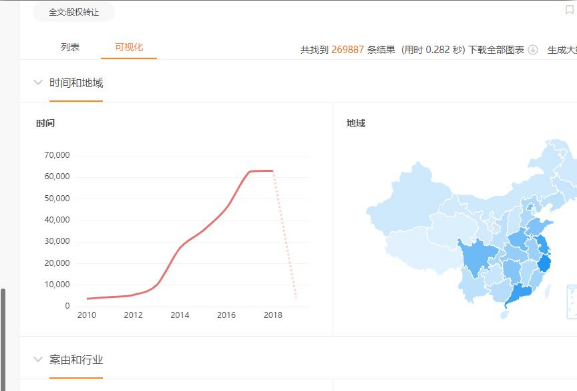Click the download all charts icon
Image resolution: width=577 pixels, height=391 pixels.
point(532,50)
